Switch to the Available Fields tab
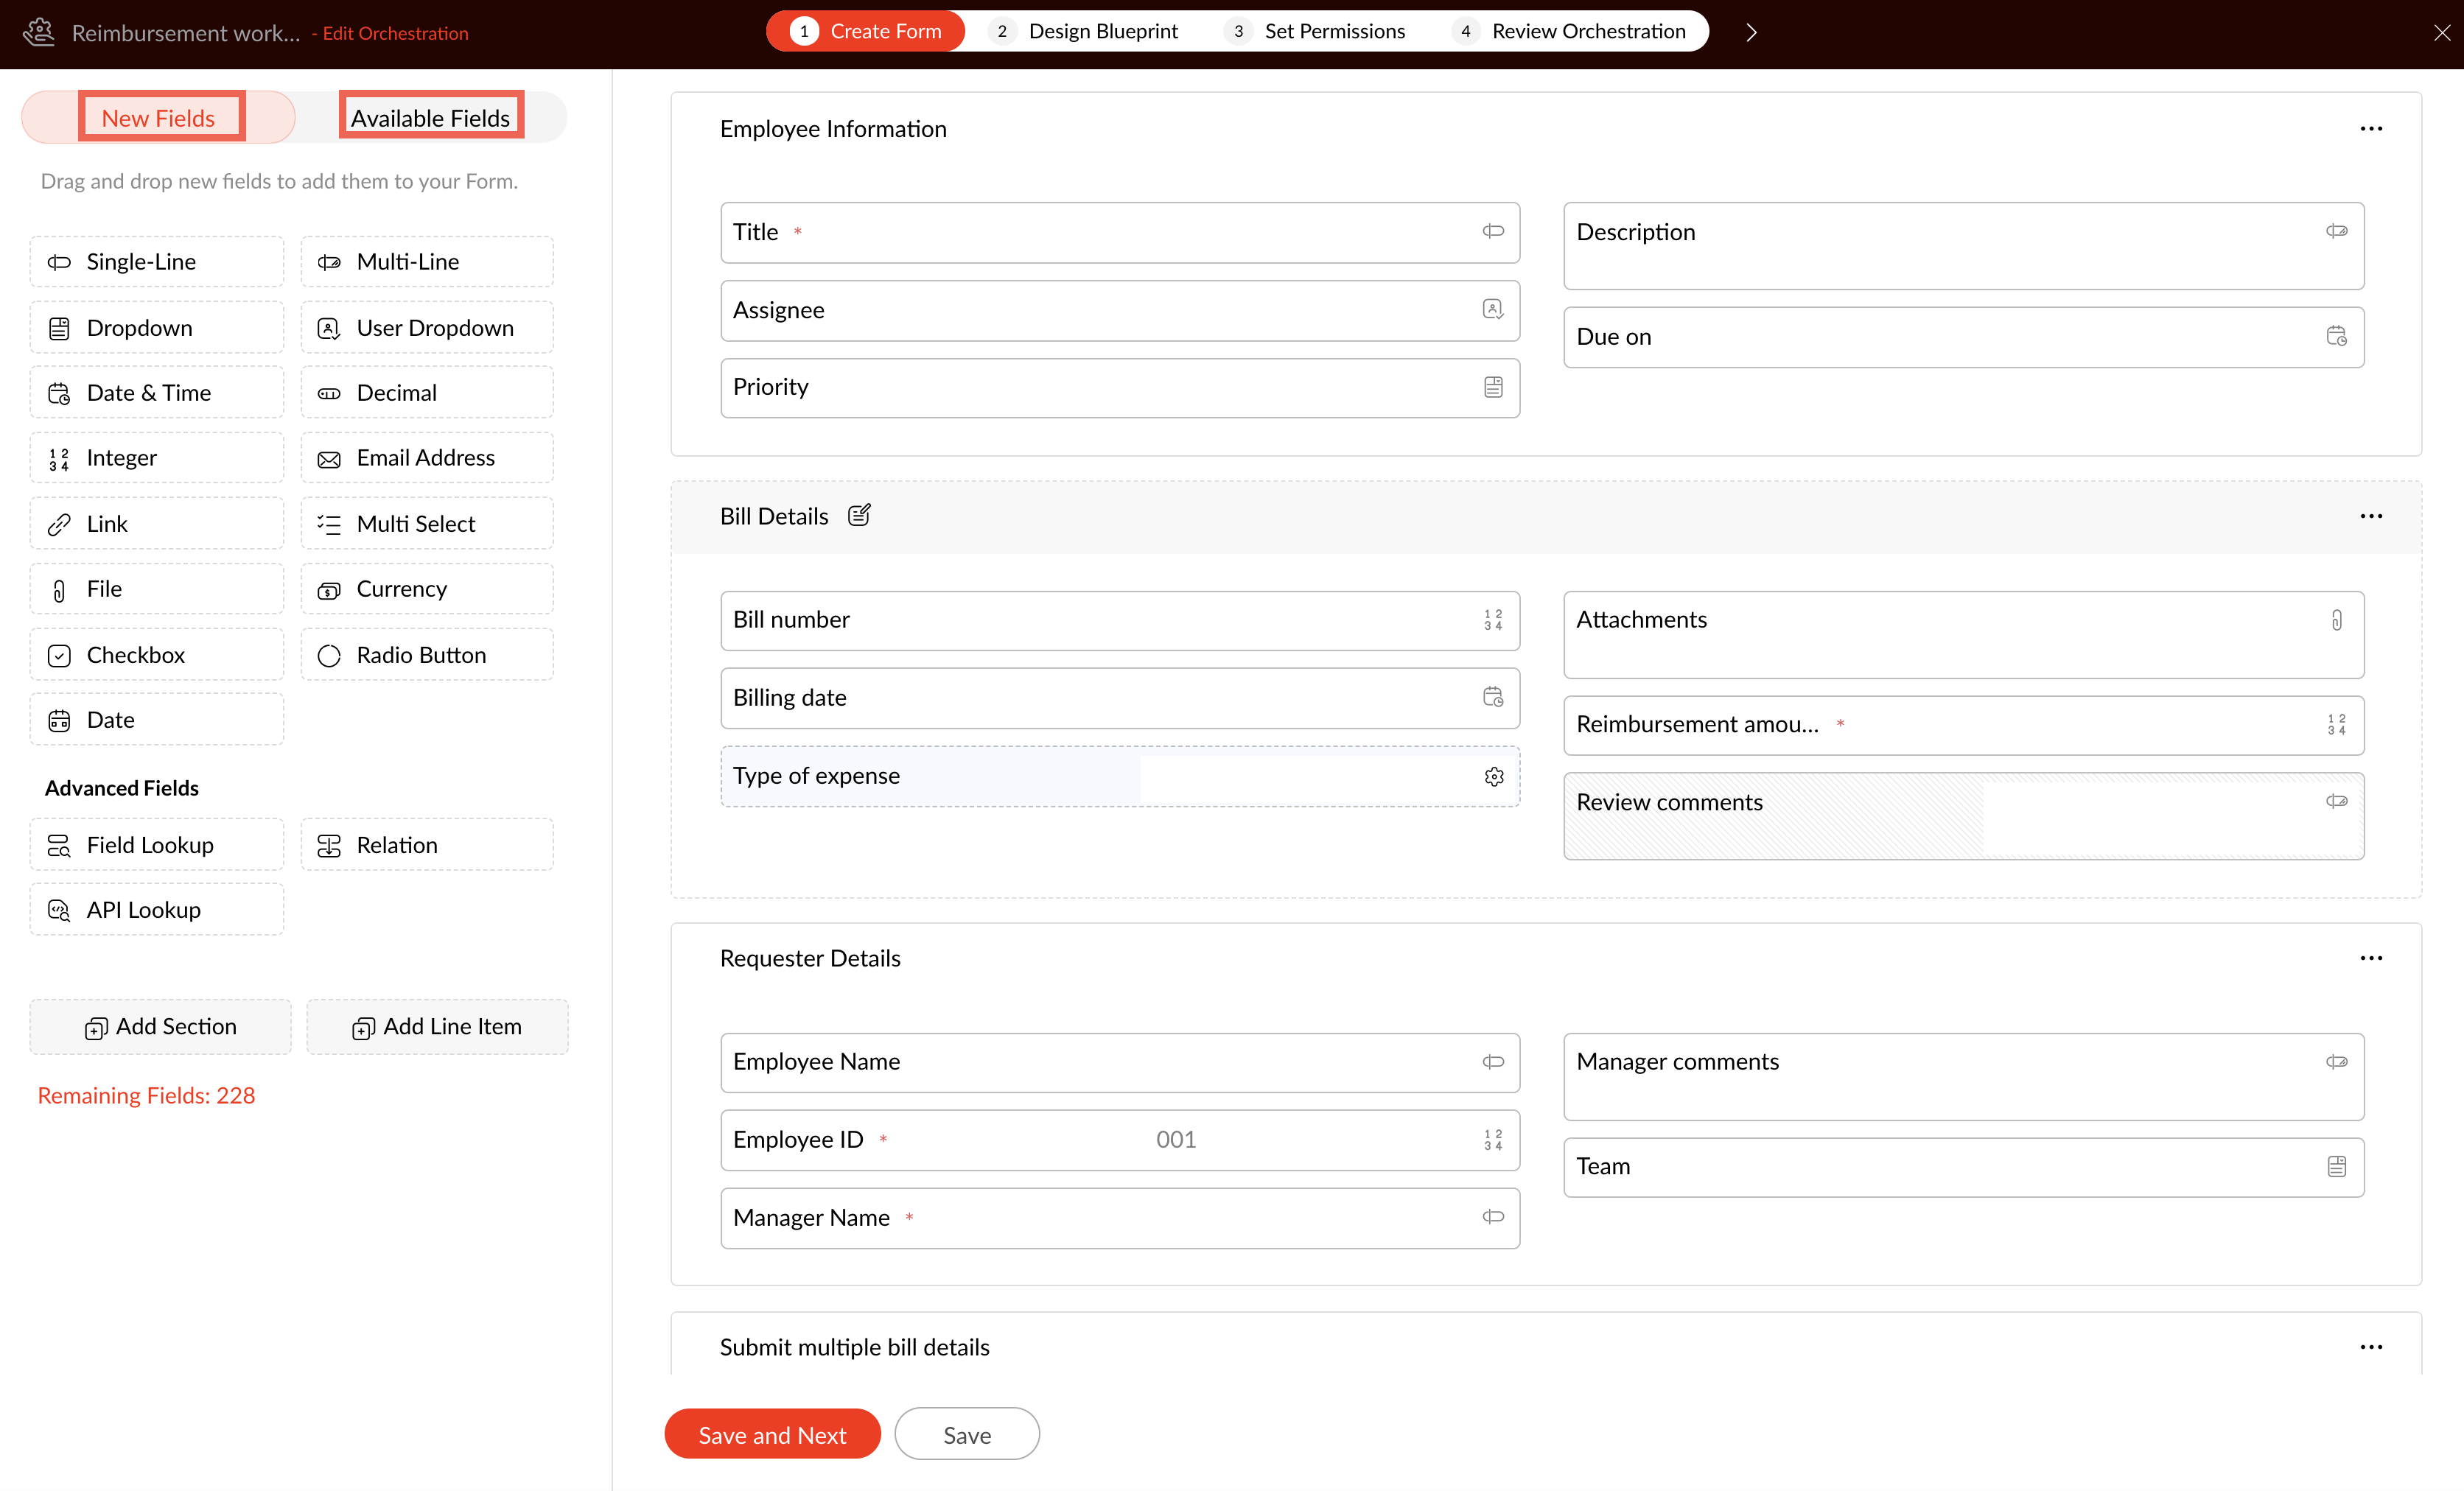The width and height of the screenshot is (2464, 1491). point(431,117)
